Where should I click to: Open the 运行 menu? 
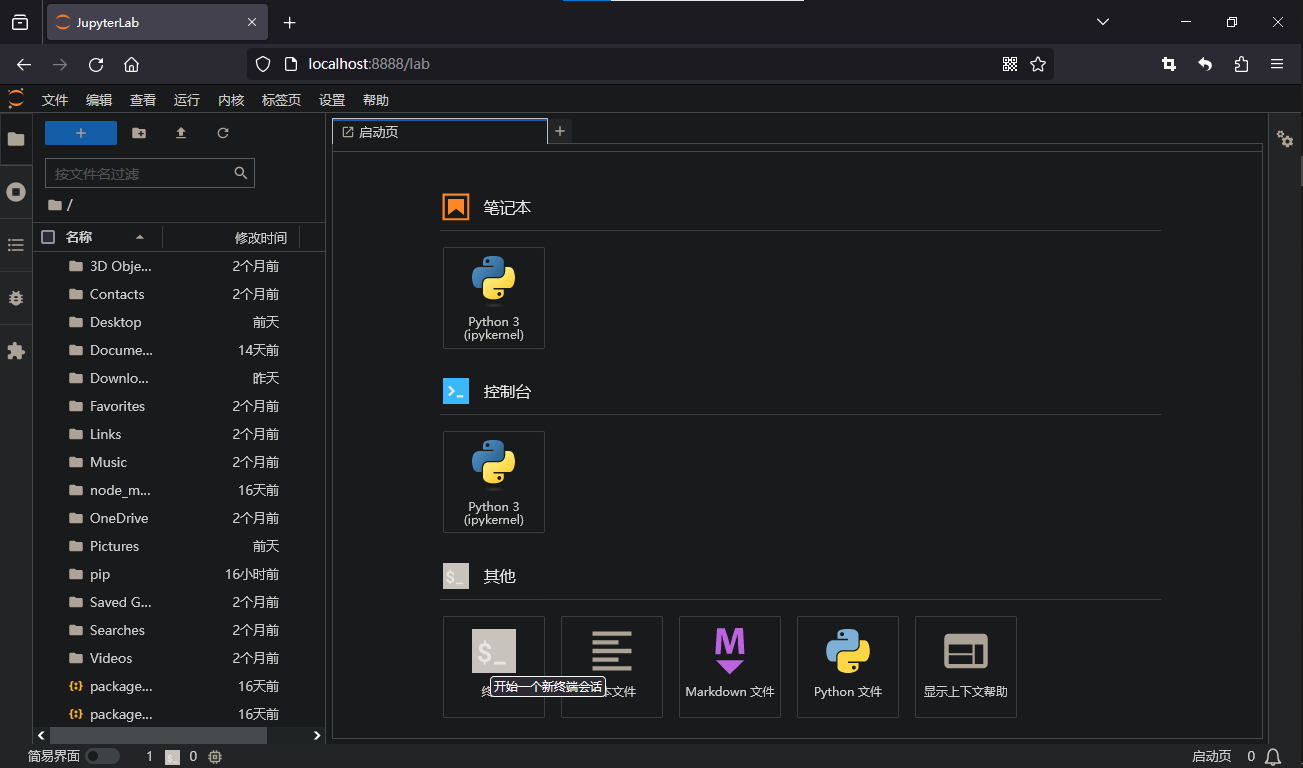187,100
